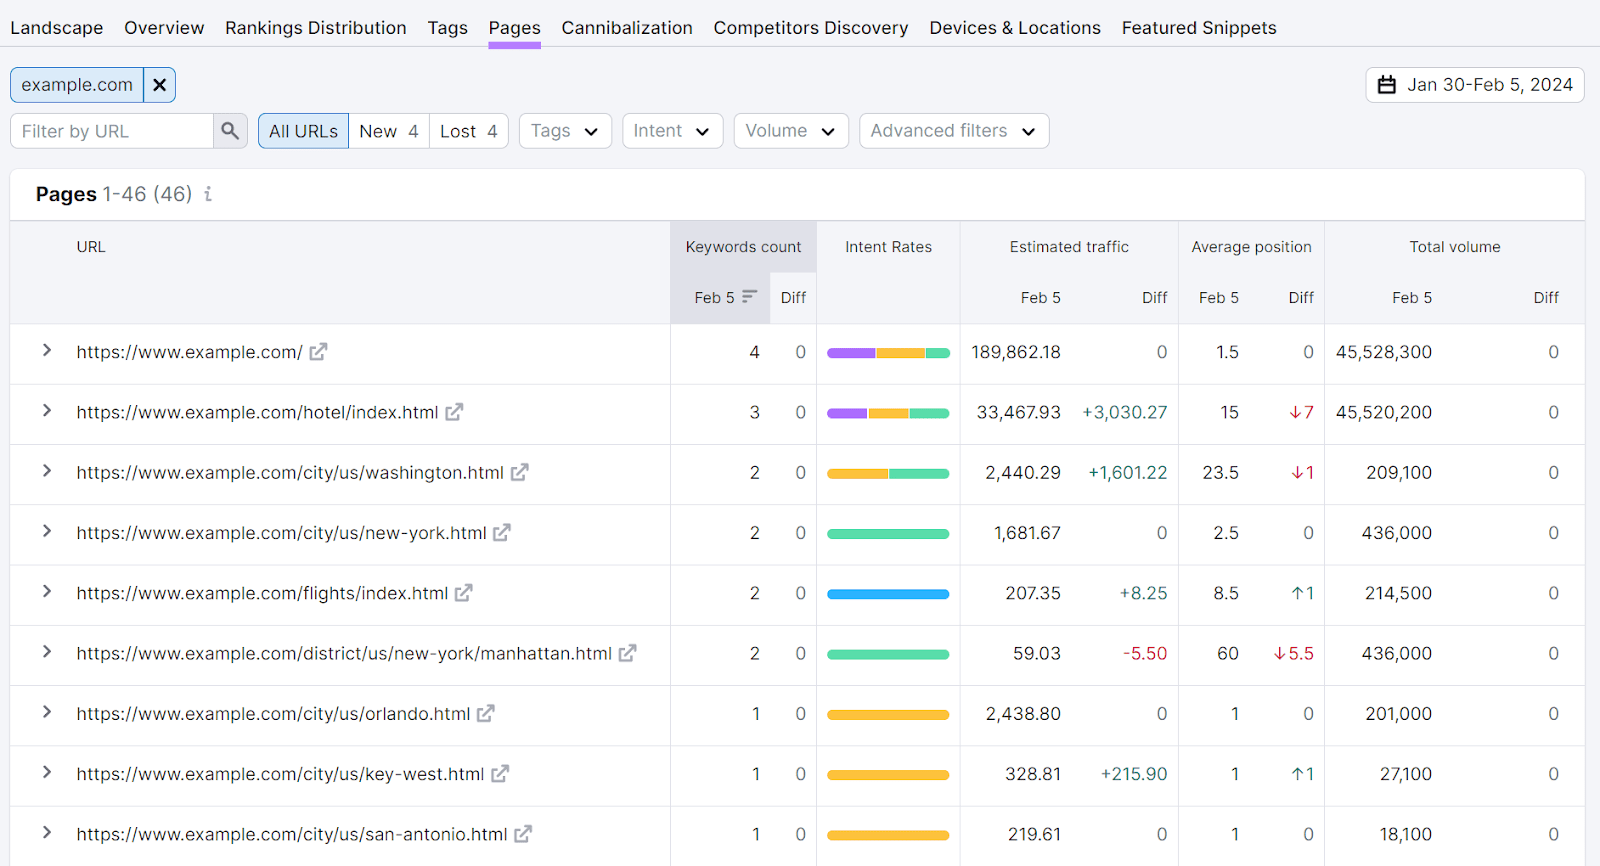Click inside the Filter by URL field
This screenshot has height=866, width=1600.
(x=112, y=131)
